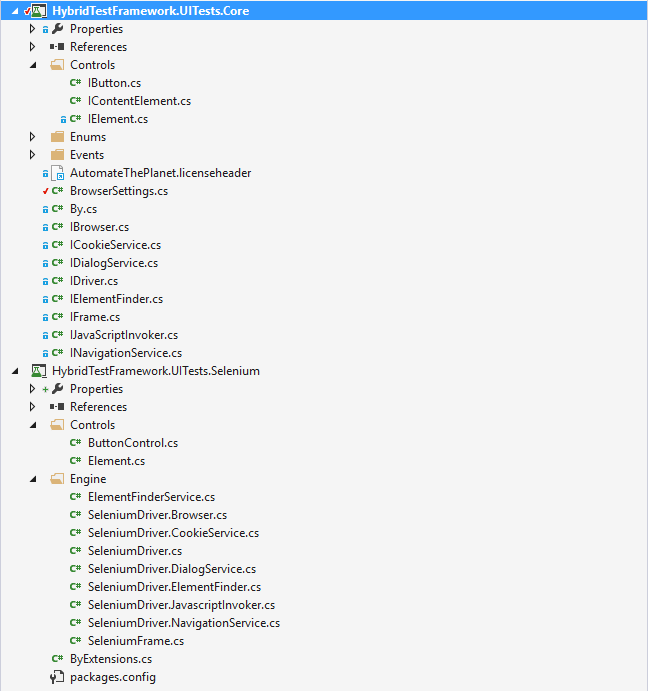Select SeleniumDriver.DialogService.cs
The image size is (648, 691).
[172, 569]
